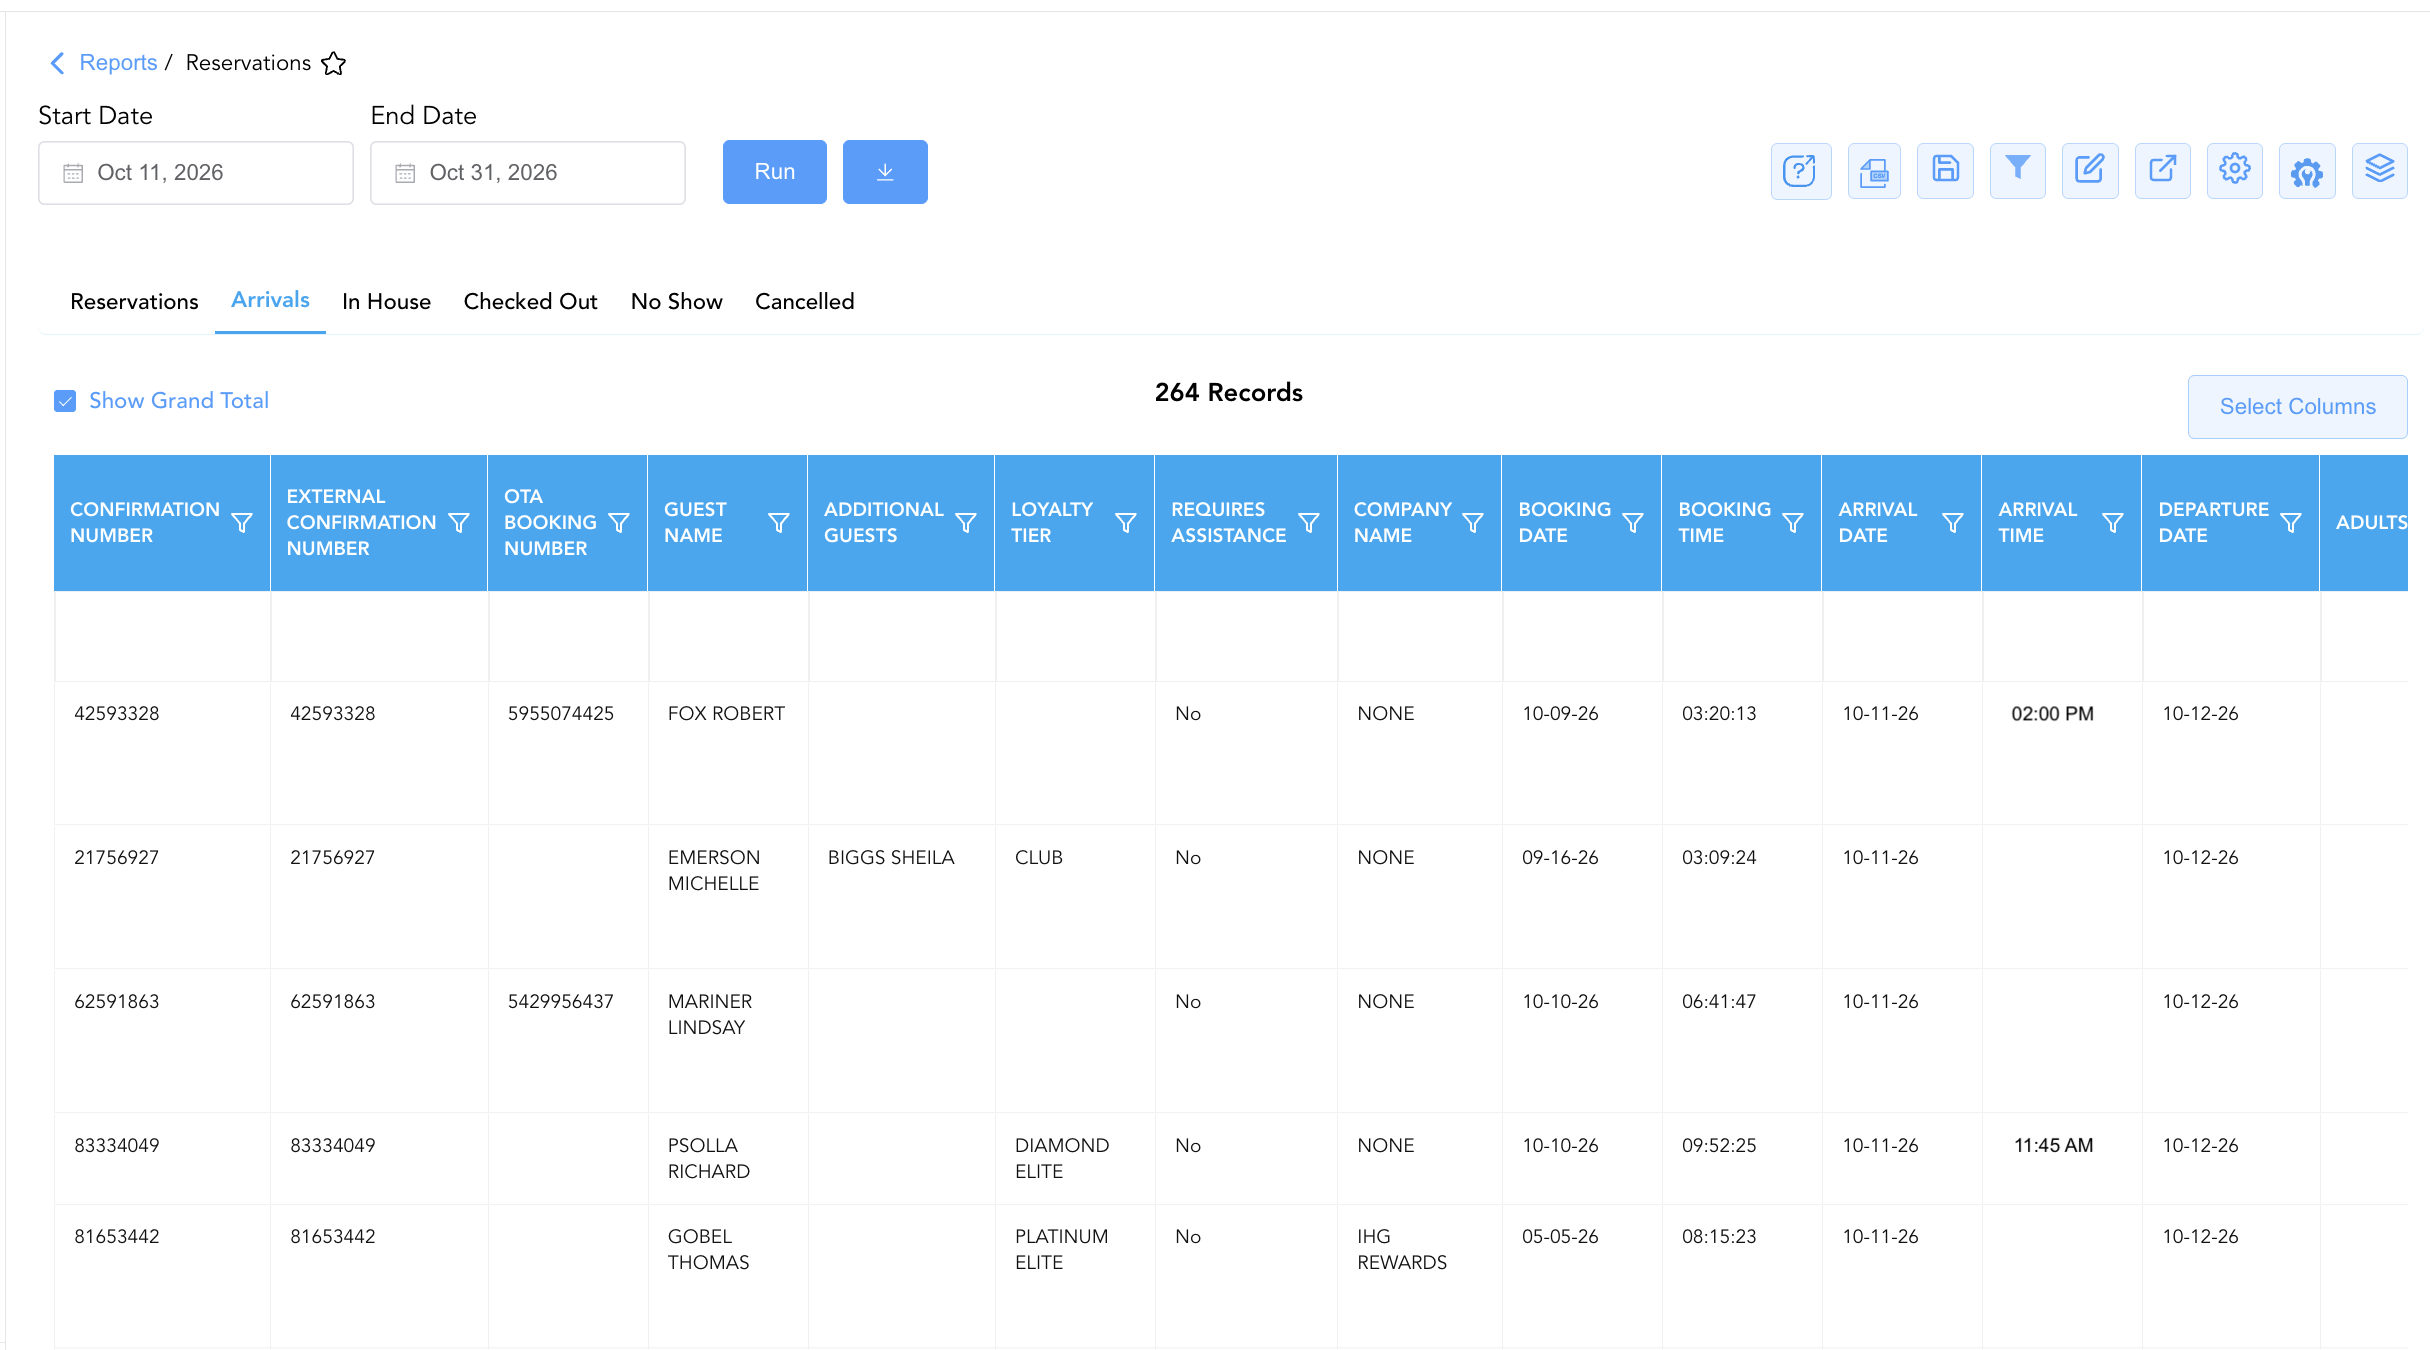This screenshot has width=2430, height=1350.
Task: Filter the Arrival Time column
Action: click(2113, 523)
